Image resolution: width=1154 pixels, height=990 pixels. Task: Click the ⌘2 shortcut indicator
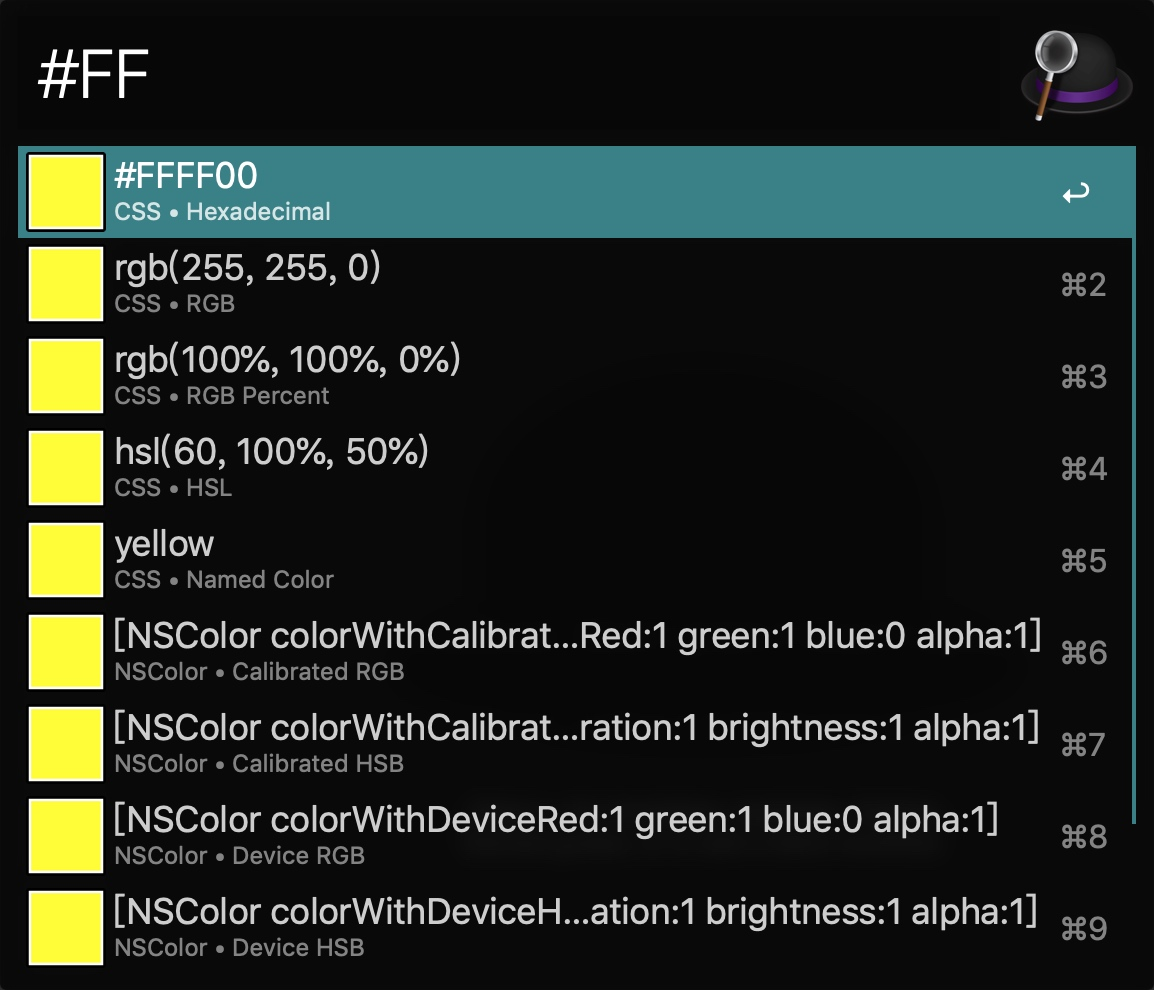[x=1083, y=285]
